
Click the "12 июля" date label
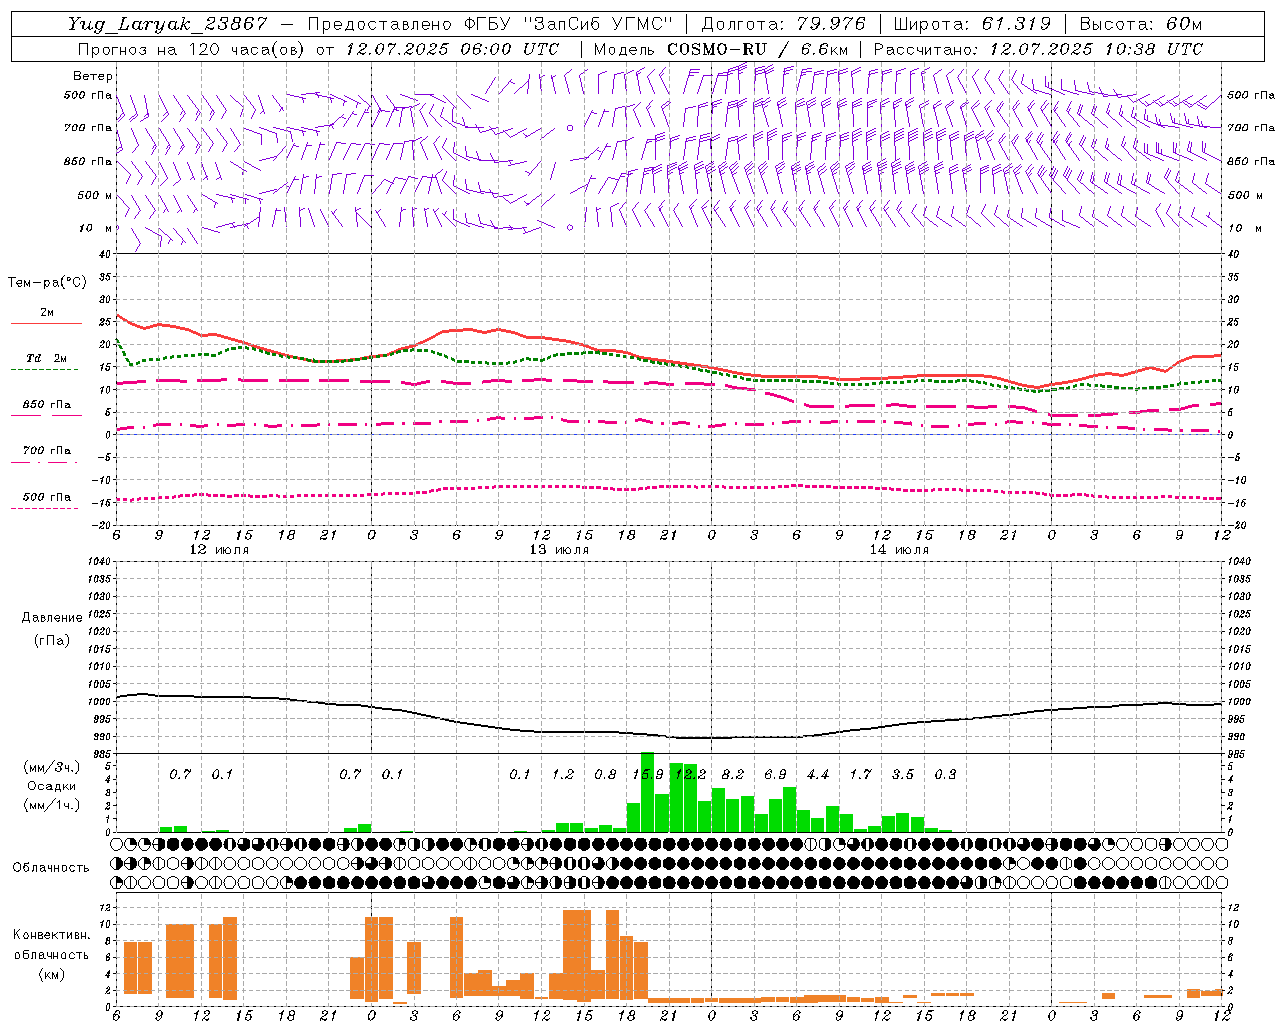pyautogui.click(x=219, y=550)
